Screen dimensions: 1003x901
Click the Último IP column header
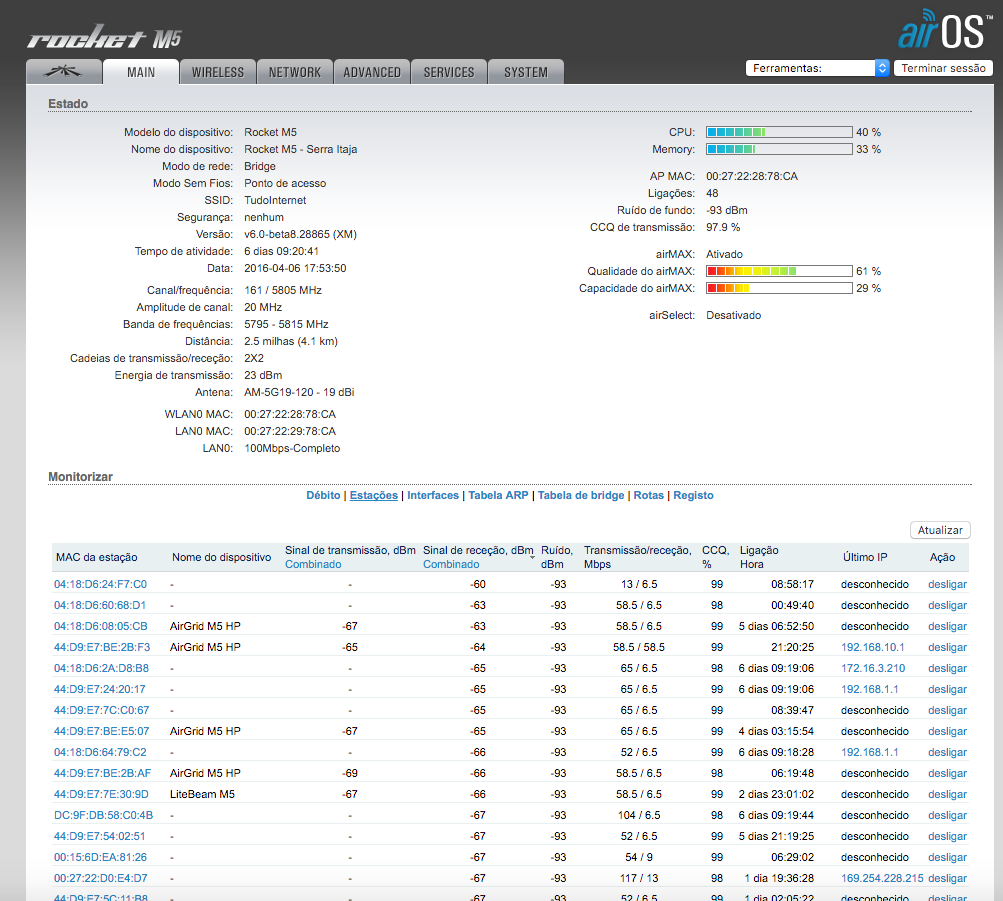coord(865,557)
